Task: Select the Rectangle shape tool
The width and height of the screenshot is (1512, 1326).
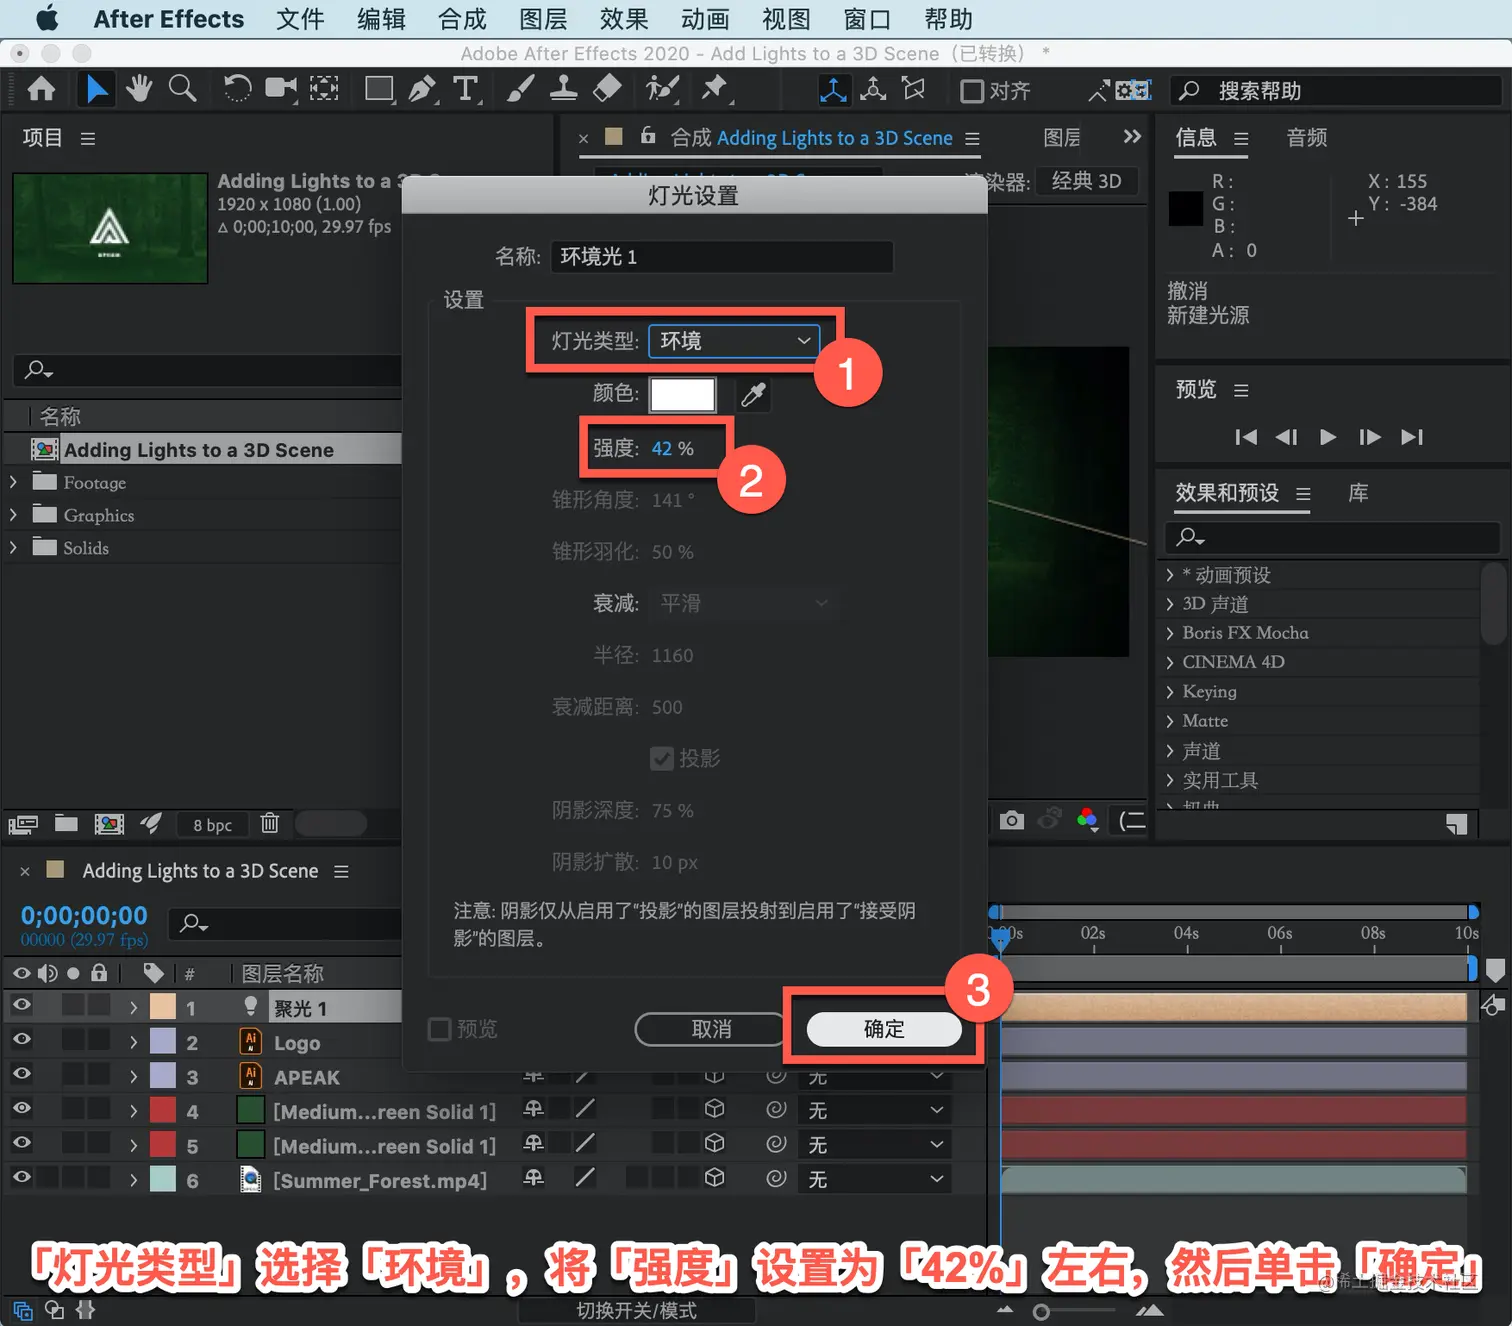Action: pos(379,90)
